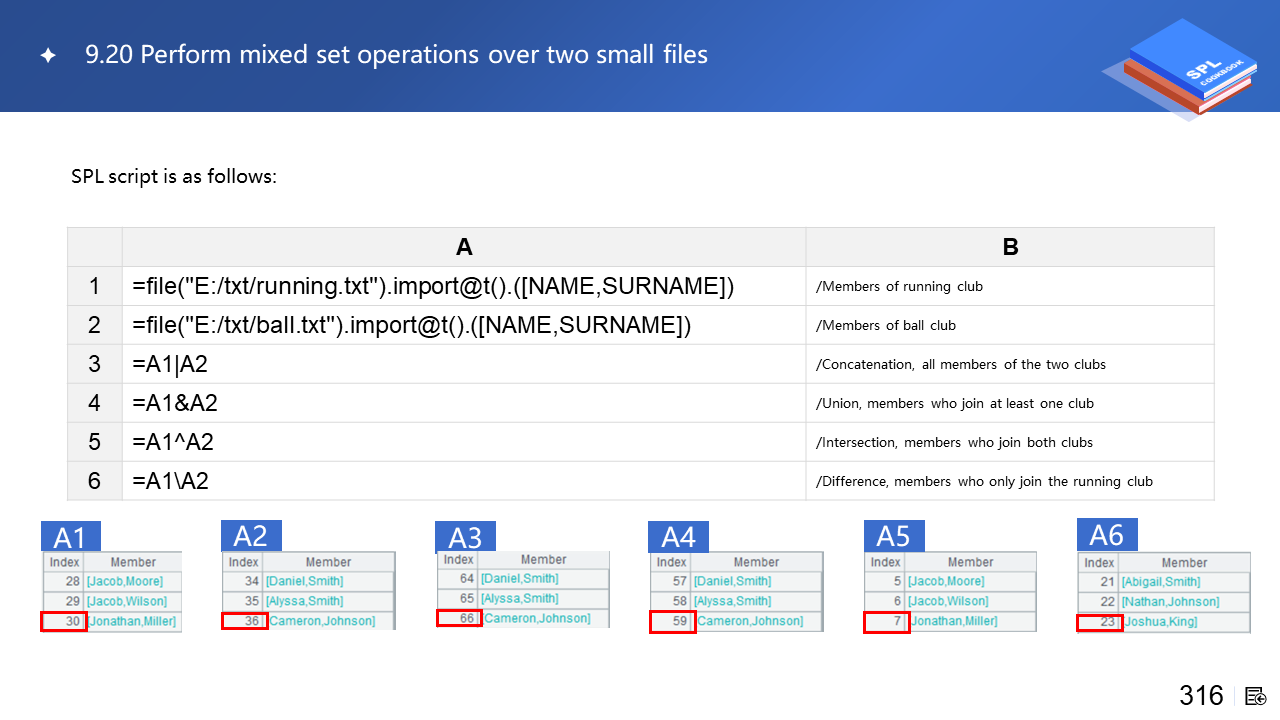Click the star bullet beside the slide title
1280x720 pixels.
(x=48, y=56)
